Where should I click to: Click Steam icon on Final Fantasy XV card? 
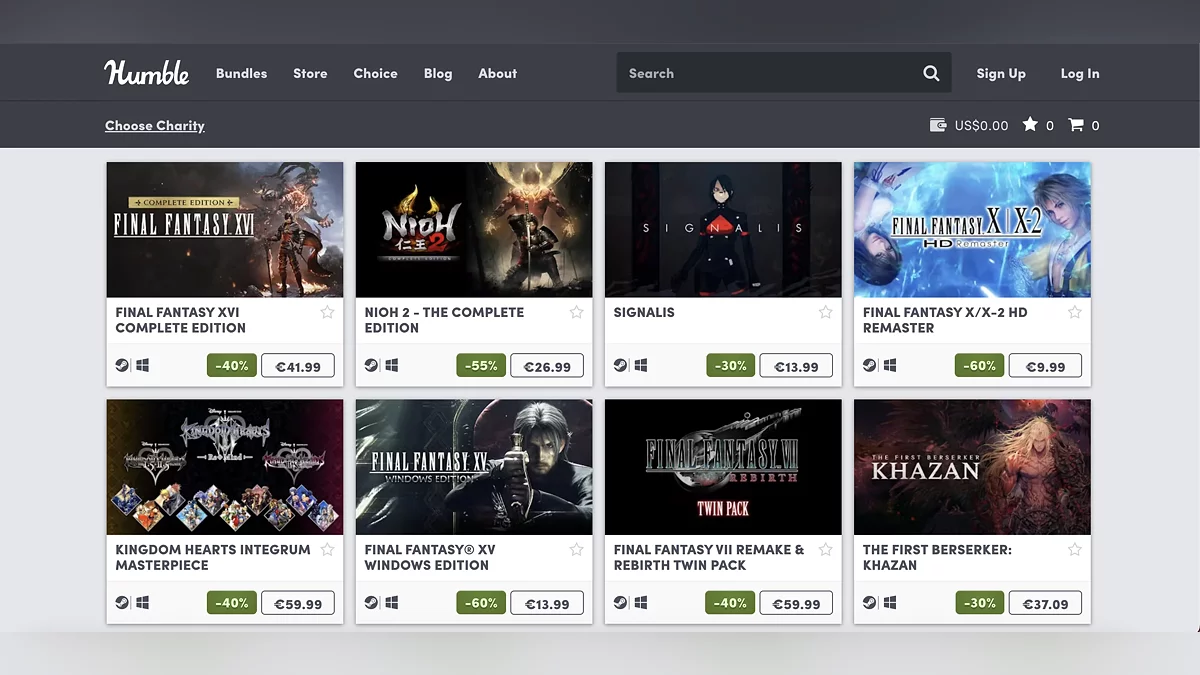(x=371, y=603)
